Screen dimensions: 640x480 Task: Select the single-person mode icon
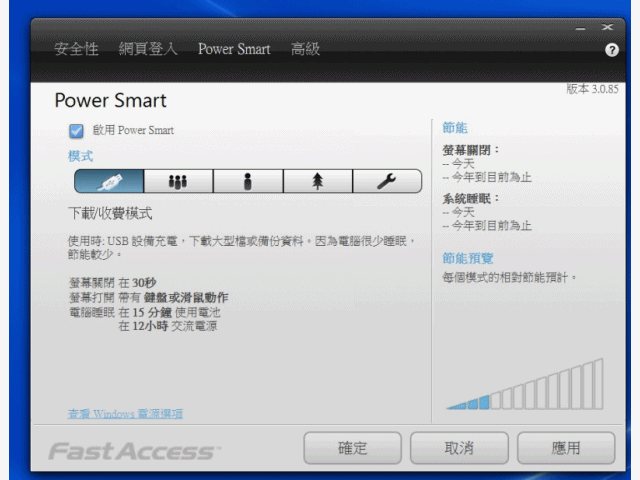248,181
